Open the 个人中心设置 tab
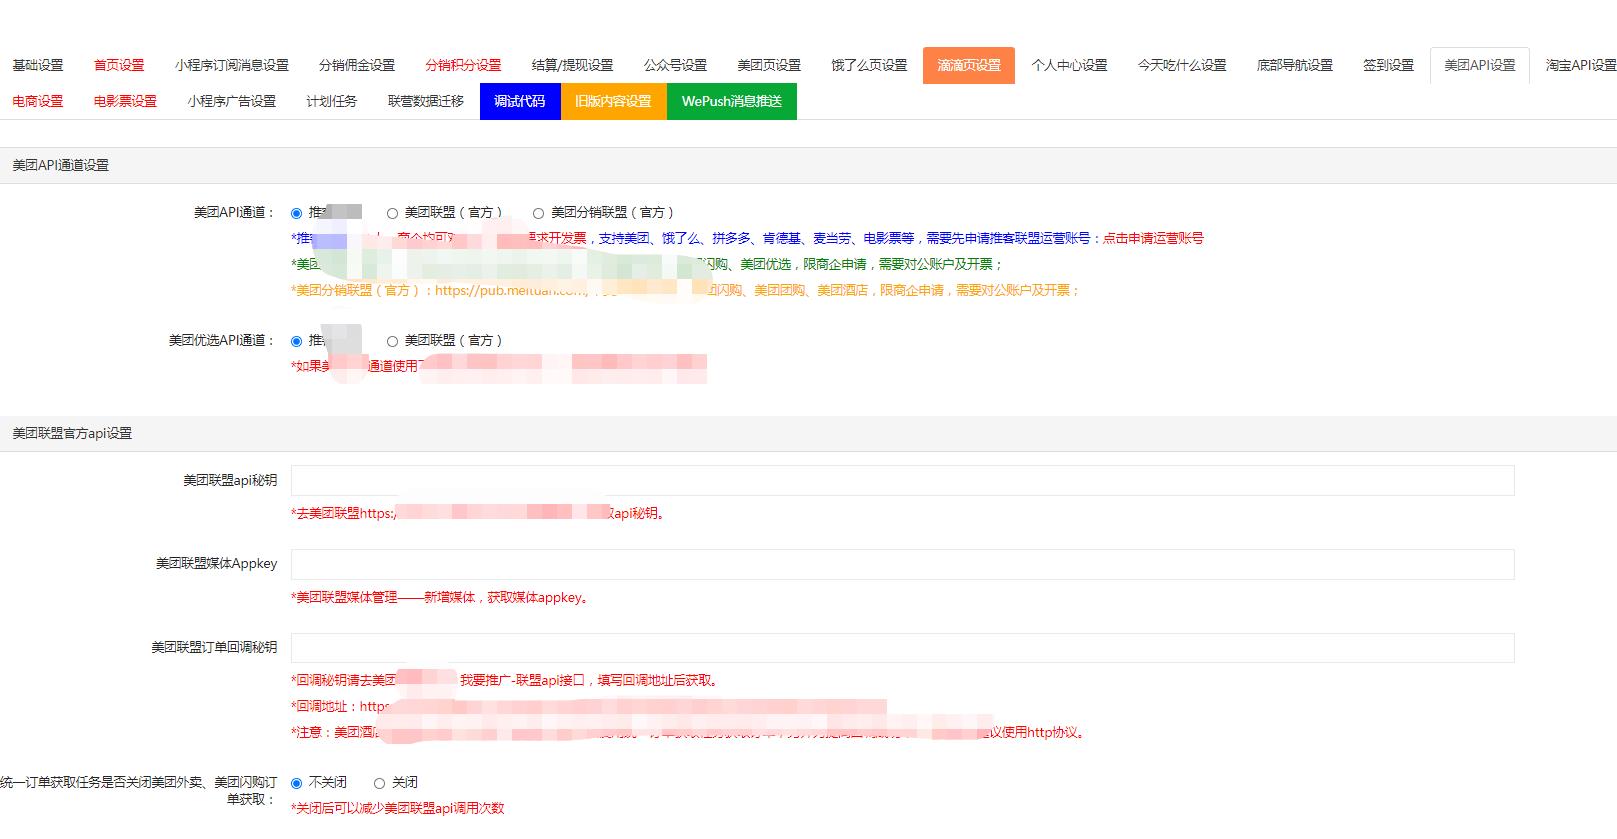This screenshot has height=839, width=1617. click(1070, 65)
